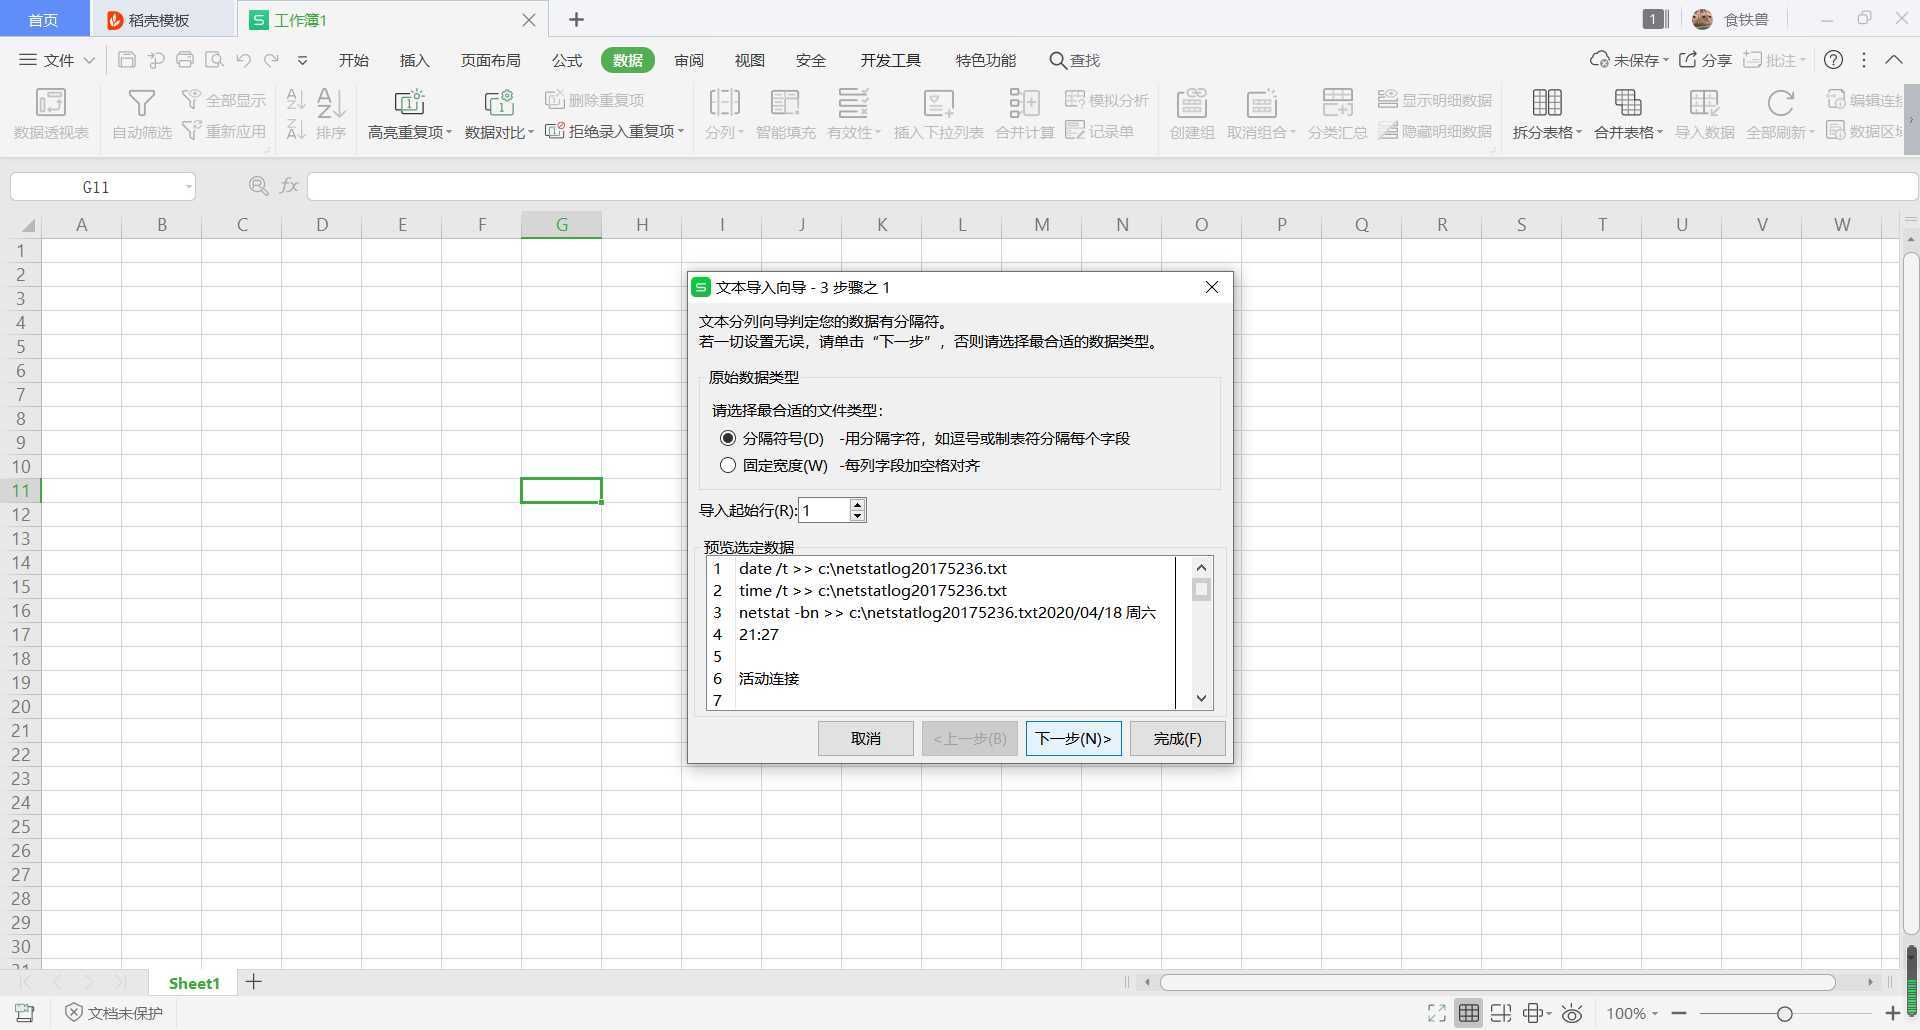Select column H header
The height and width of the screenshot is (1030, 1920).
click(x=641, y=225)
